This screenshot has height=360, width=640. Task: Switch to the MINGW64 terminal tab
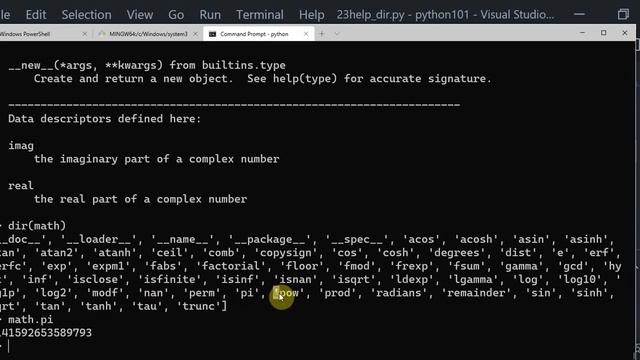pos(148,34)
